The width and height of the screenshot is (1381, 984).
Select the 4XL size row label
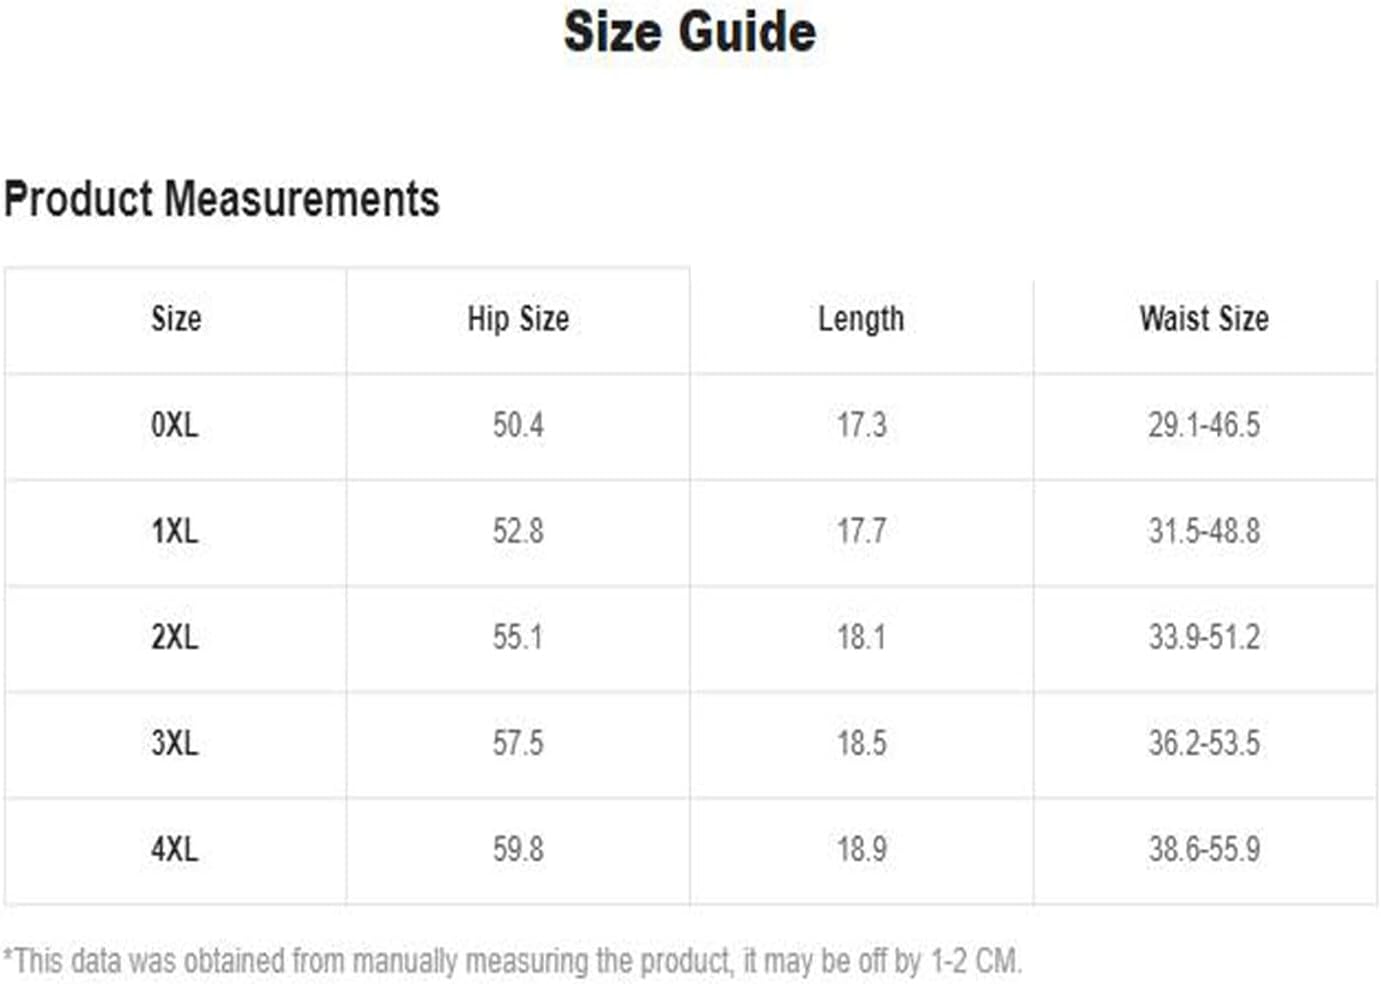point(175,849)
